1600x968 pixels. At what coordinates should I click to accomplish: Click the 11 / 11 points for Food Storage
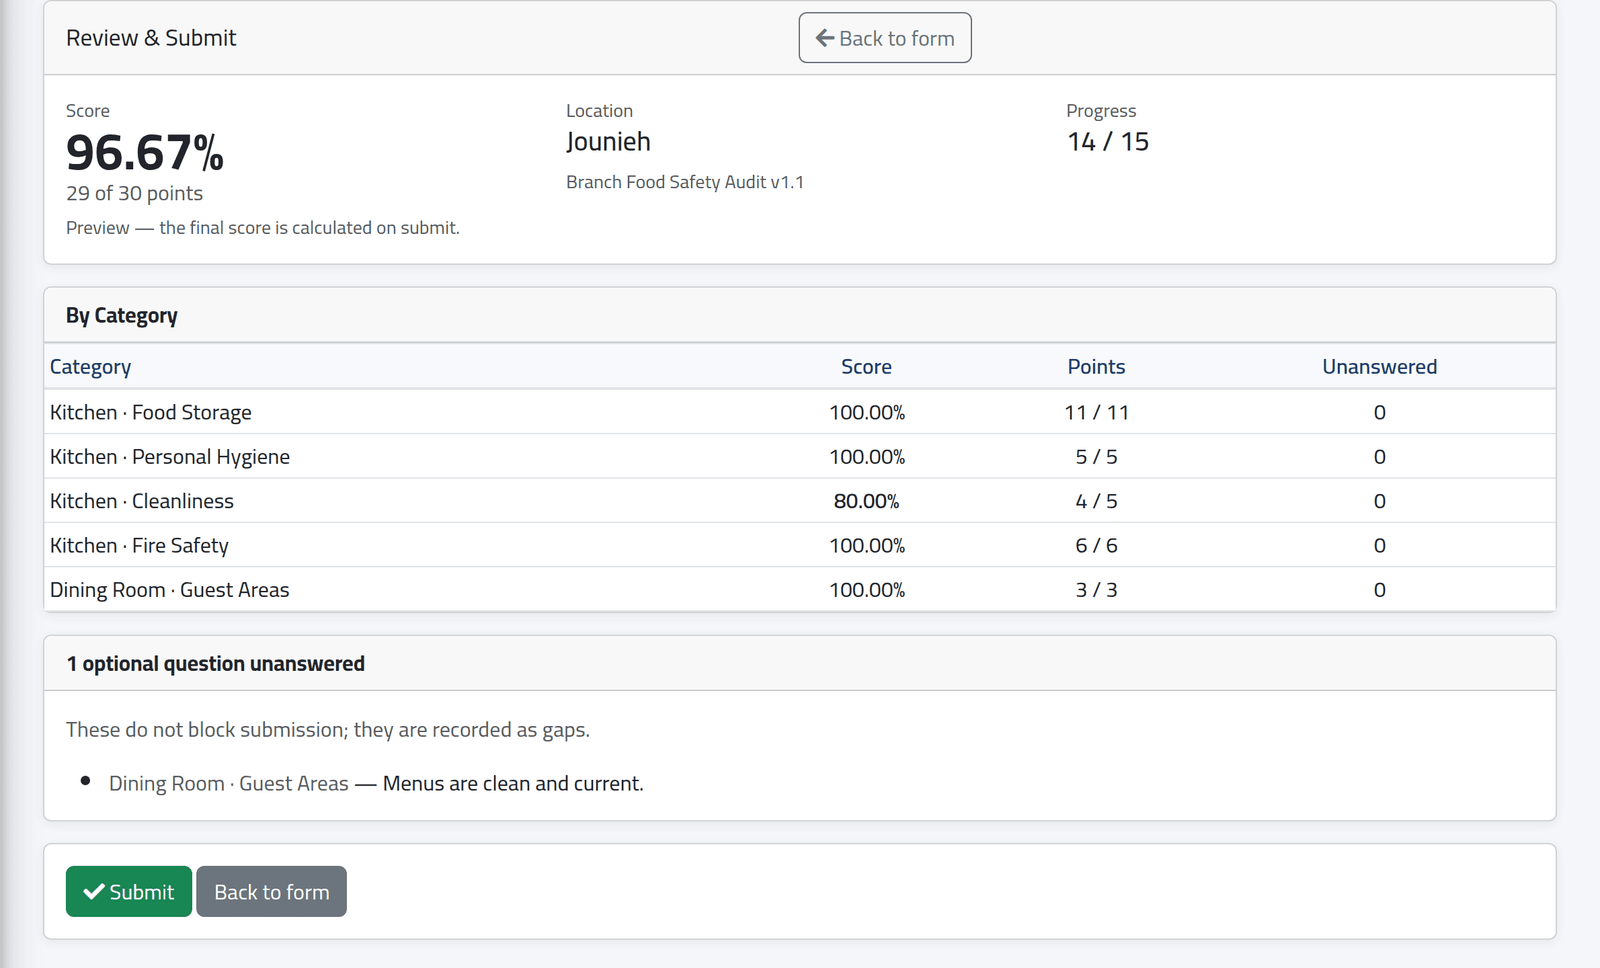(x=1096, y=412)
